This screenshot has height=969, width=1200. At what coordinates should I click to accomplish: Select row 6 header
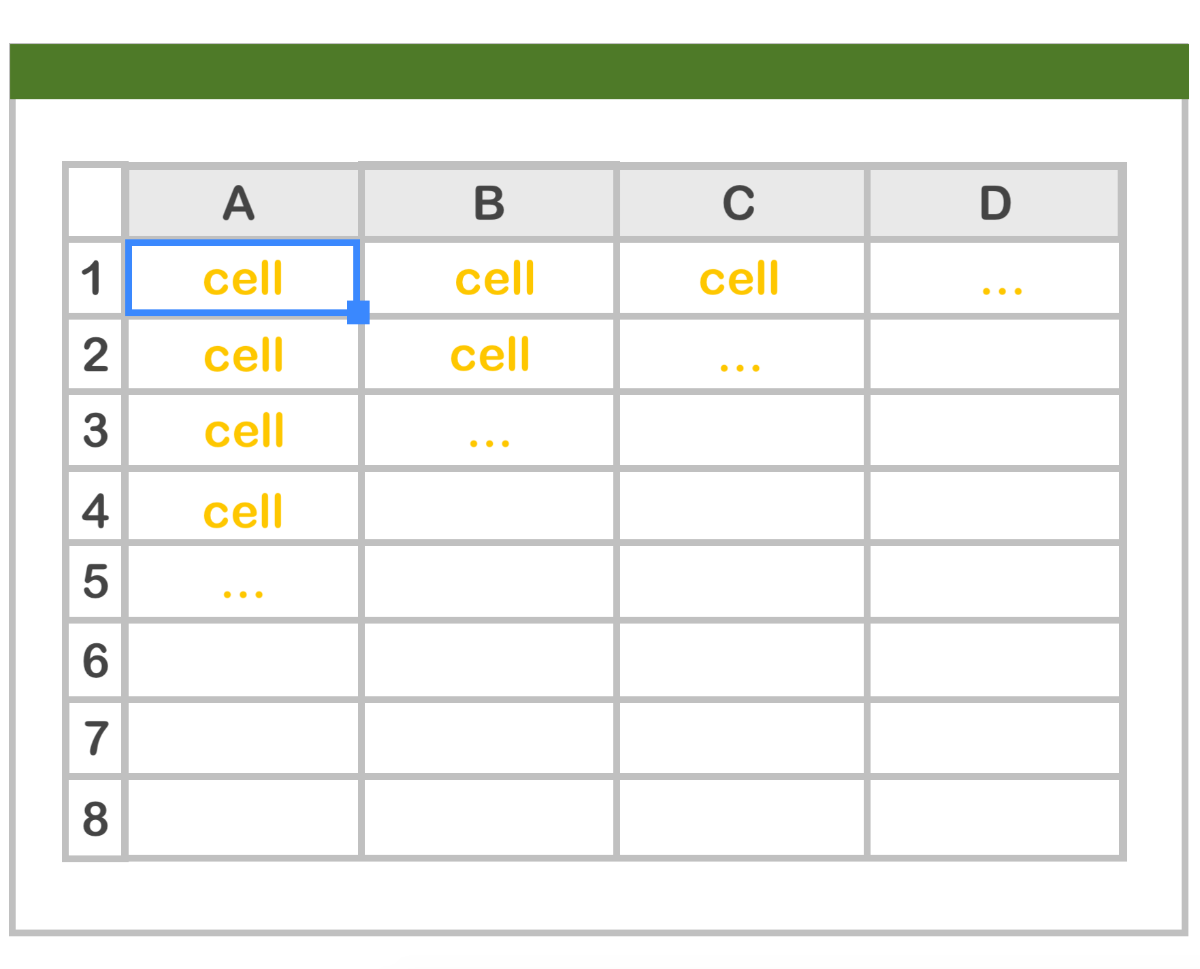click(94, 660)
